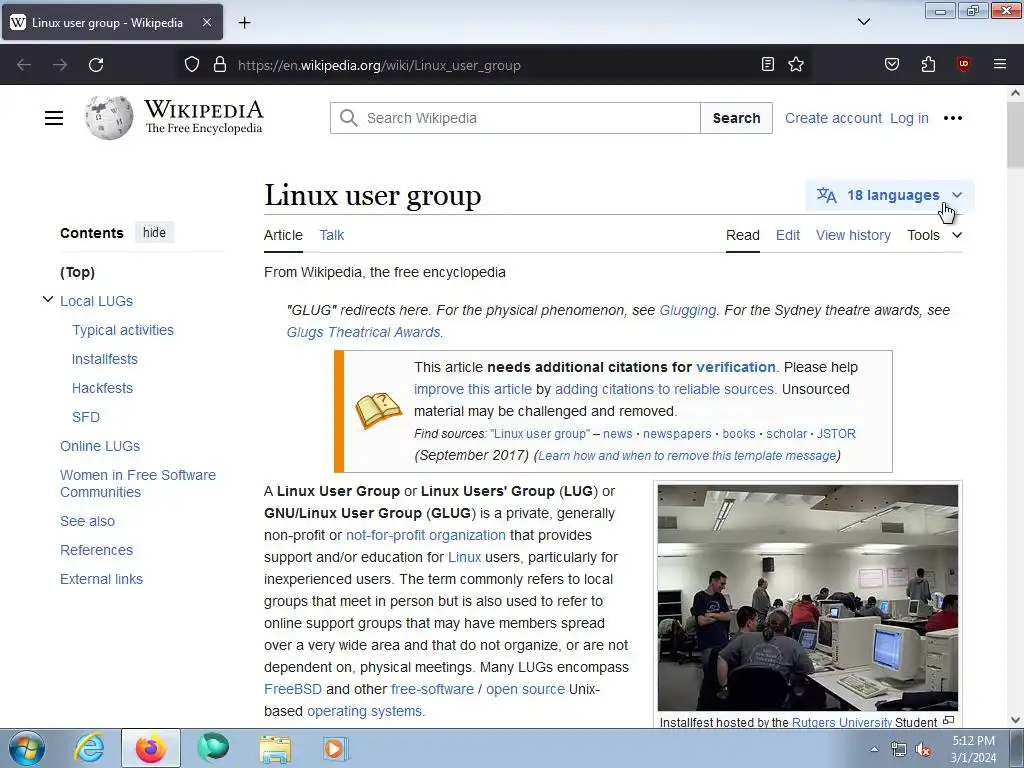This screenshot has width=1024, height=768.
Task: Collapse the Local LUGs contents section
Action: [x=48, y=300]
